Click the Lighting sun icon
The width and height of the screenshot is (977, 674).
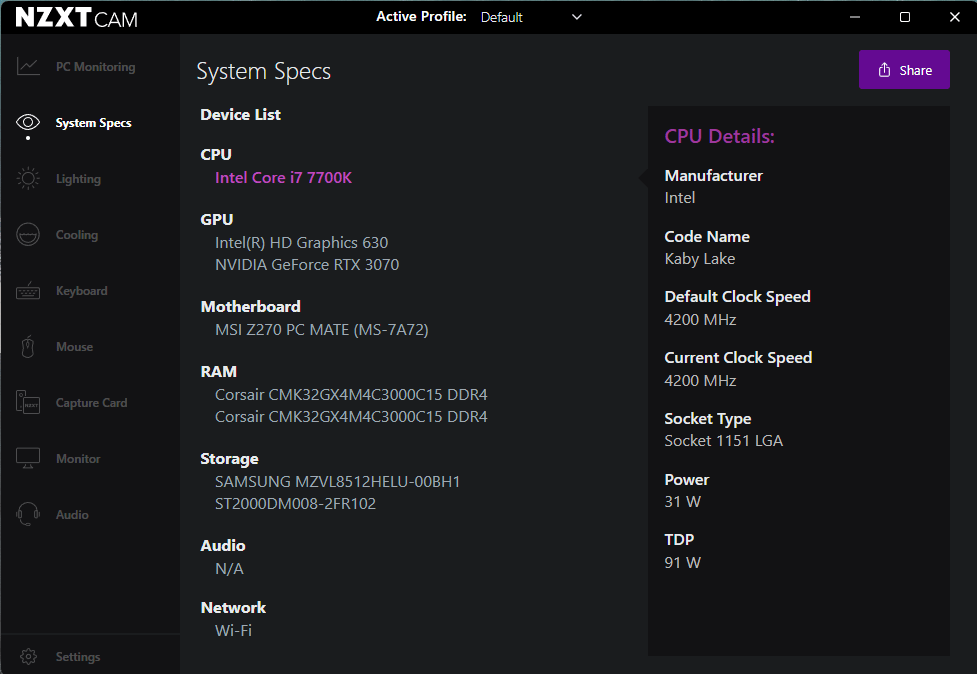click(x=28, y=179)
